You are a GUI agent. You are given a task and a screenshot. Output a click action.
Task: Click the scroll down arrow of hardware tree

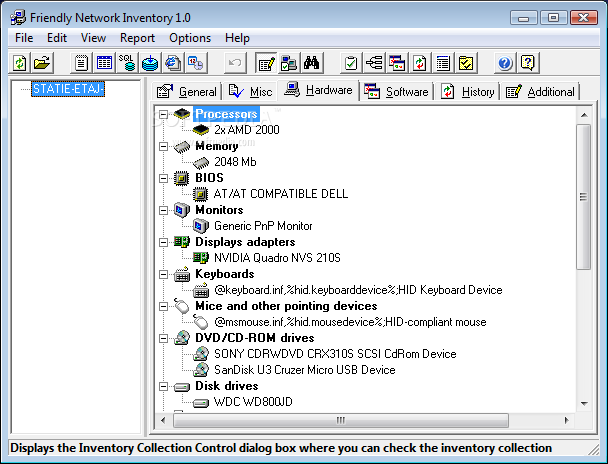pos(584,404)
